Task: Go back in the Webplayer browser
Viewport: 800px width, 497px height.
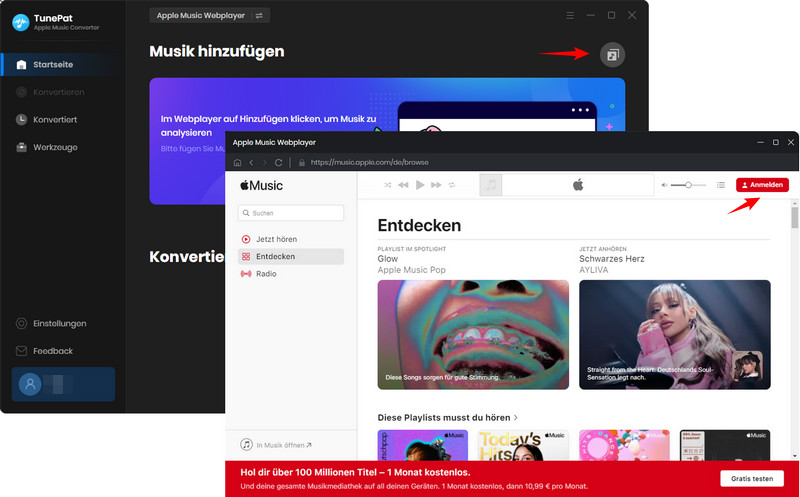Action: 251,163
